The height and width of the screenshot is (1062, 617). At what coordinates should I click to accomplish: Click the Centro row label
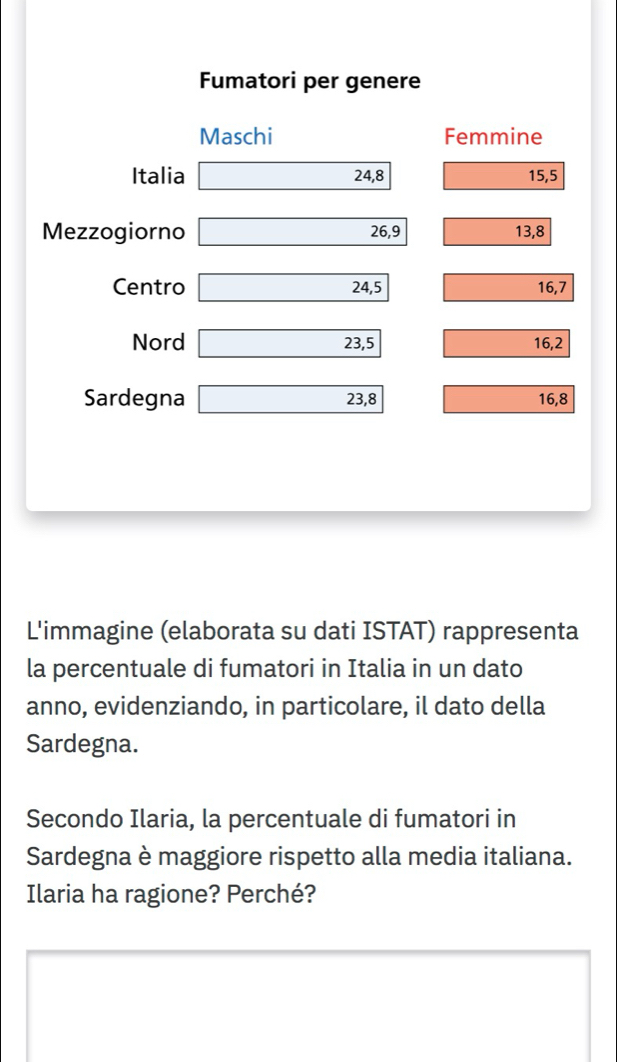pyautogui.click(x=149, y=288)
